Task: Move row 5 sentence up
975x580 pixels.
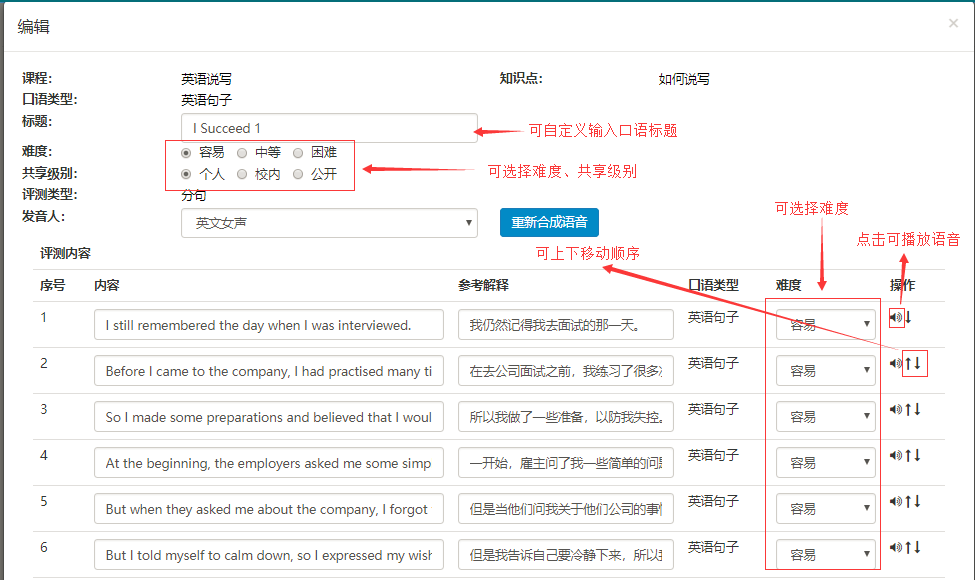Action: point(907,502)
